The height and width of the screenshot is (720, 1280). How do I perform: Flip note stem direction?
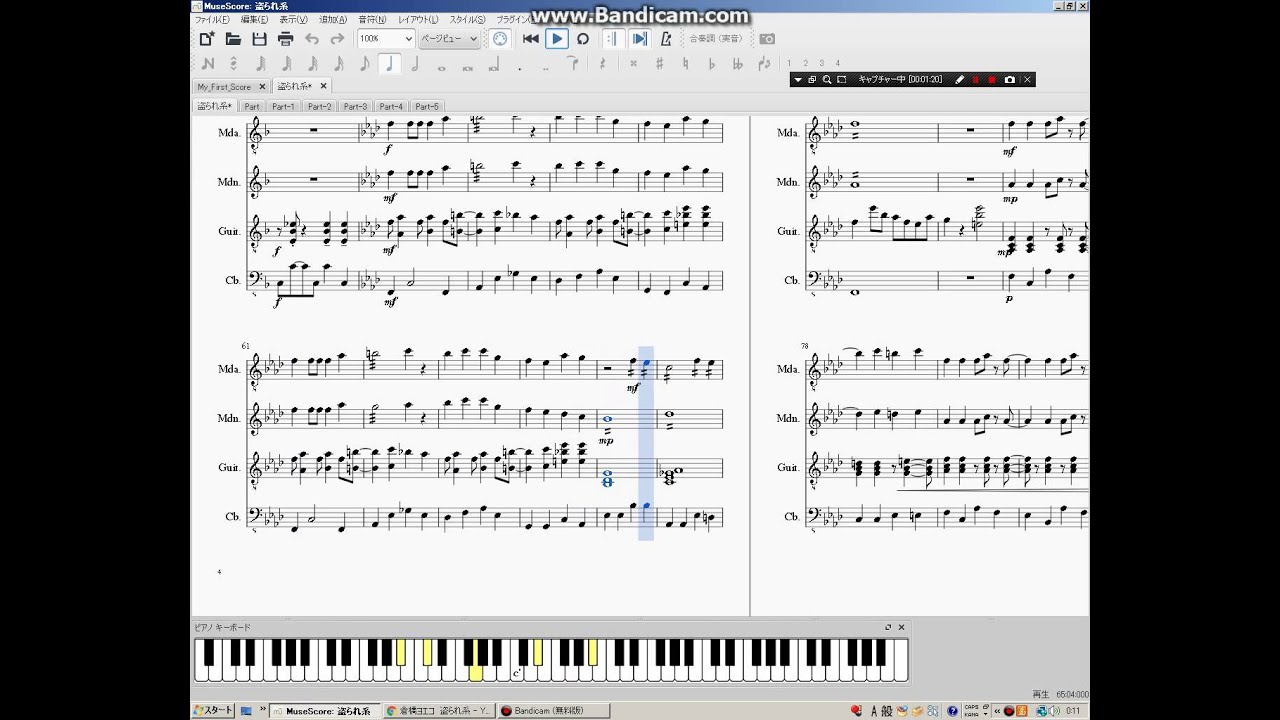pos(763,64)
